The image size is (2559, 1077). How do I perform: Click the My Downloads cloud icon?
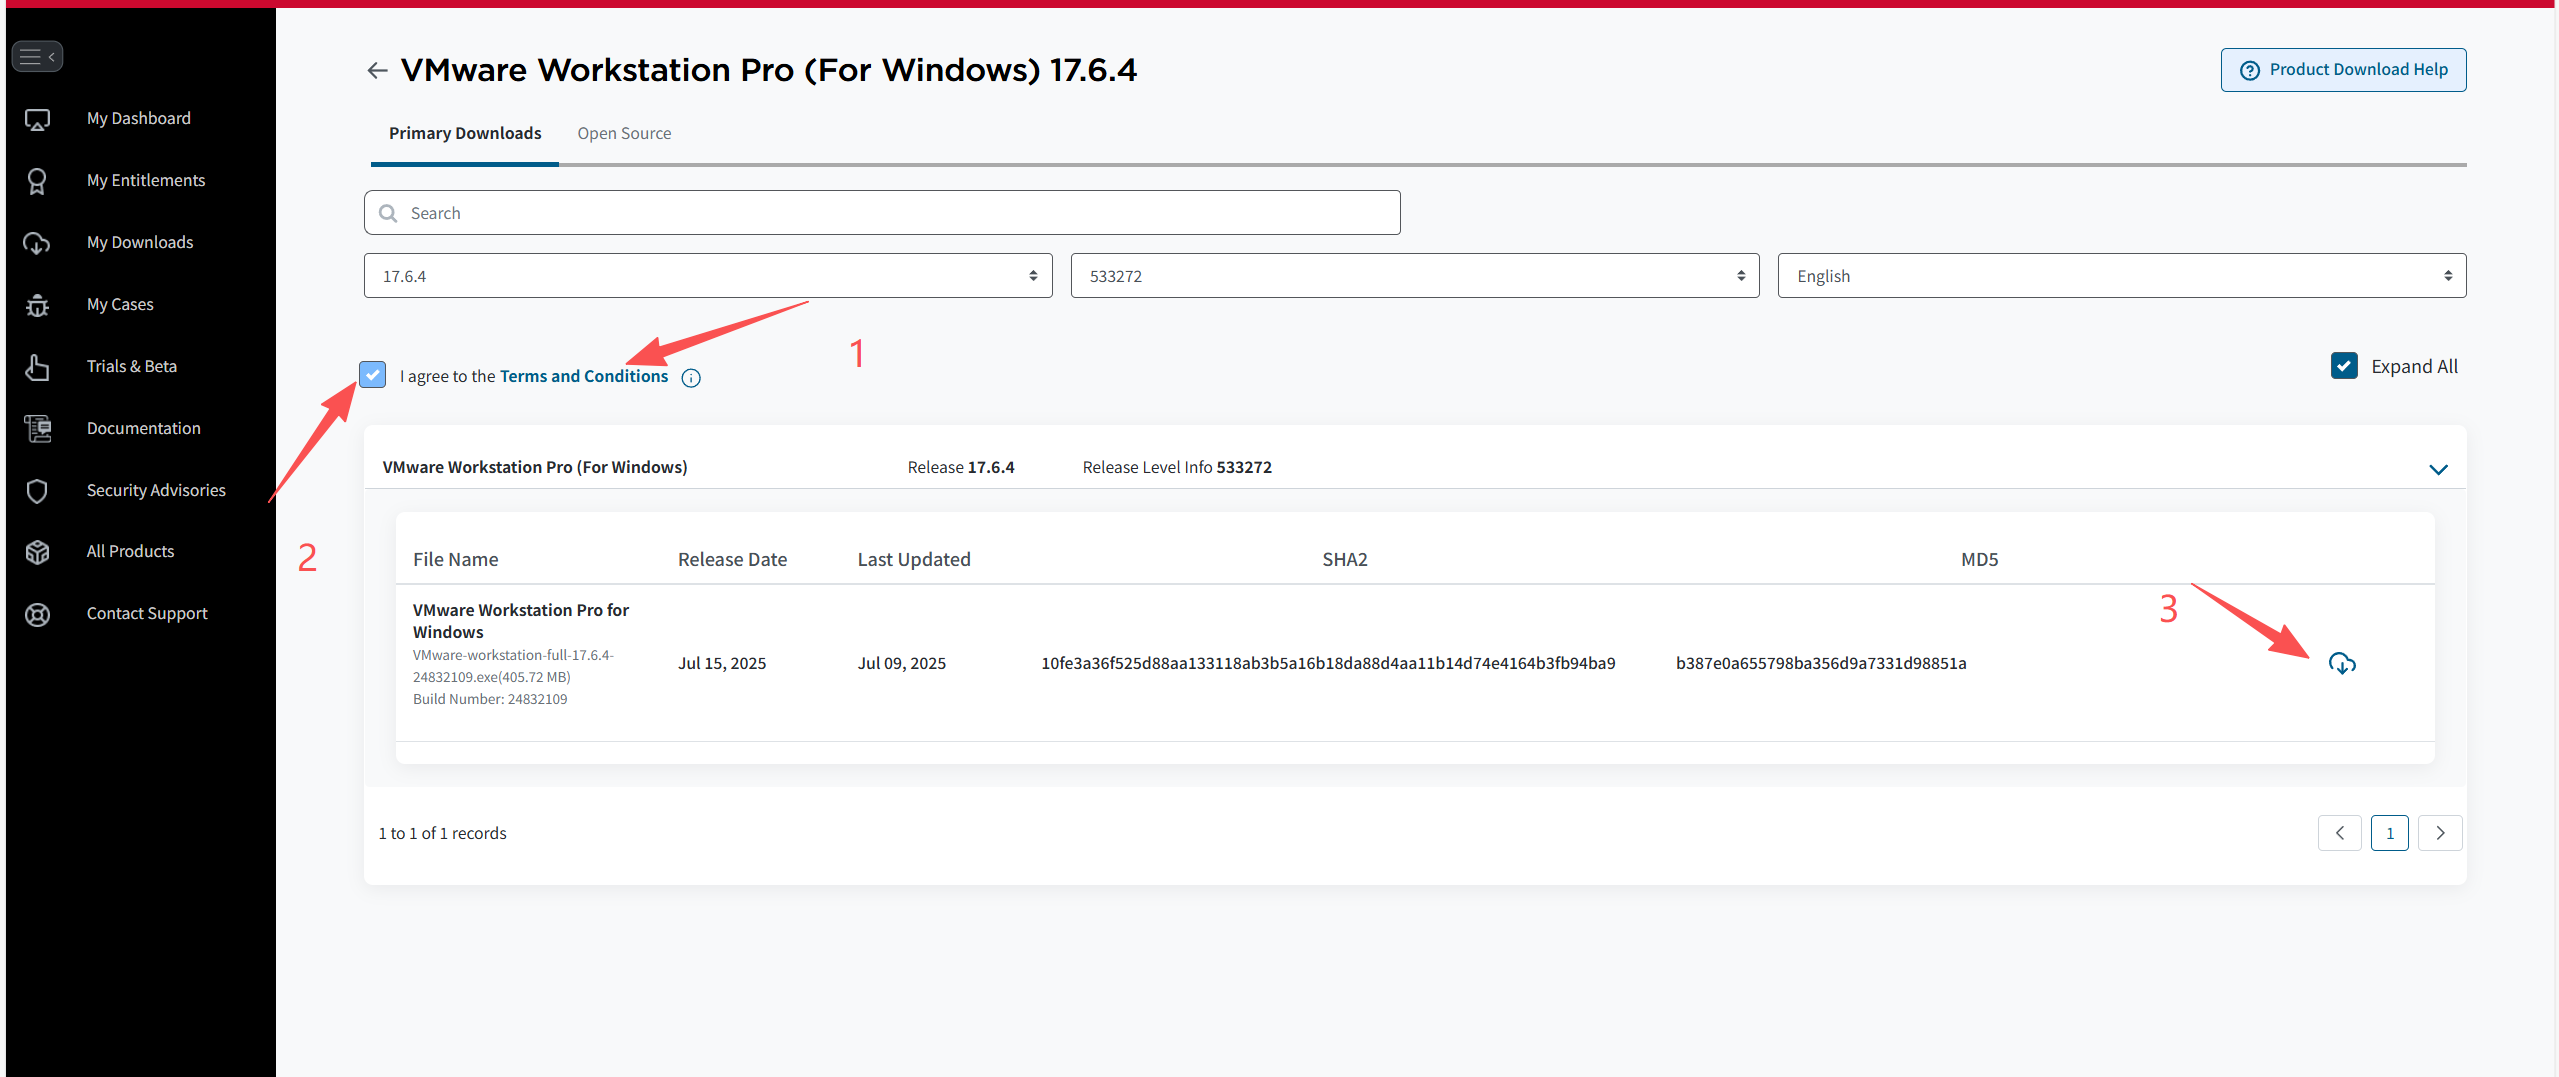pyautogui.click(x=37, y=243)
